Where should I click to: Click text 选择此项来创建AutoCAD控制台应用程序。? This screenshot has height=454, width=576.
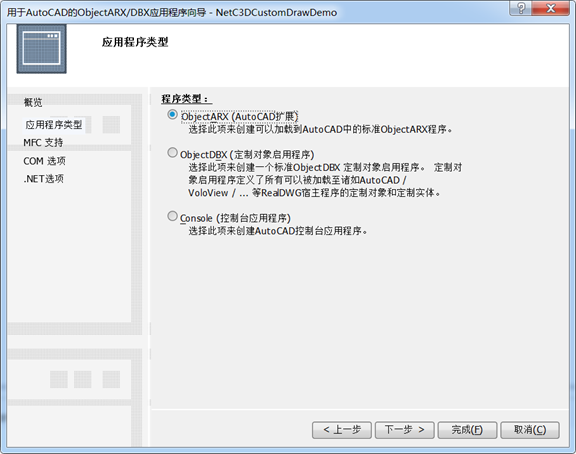pyautogui.click(x=278, y=231)
